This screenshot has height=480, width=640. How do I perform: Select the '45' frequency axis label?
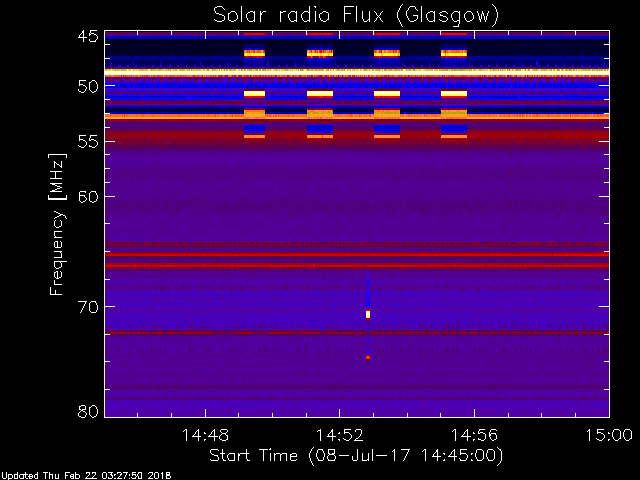click(x=88, y=36)
